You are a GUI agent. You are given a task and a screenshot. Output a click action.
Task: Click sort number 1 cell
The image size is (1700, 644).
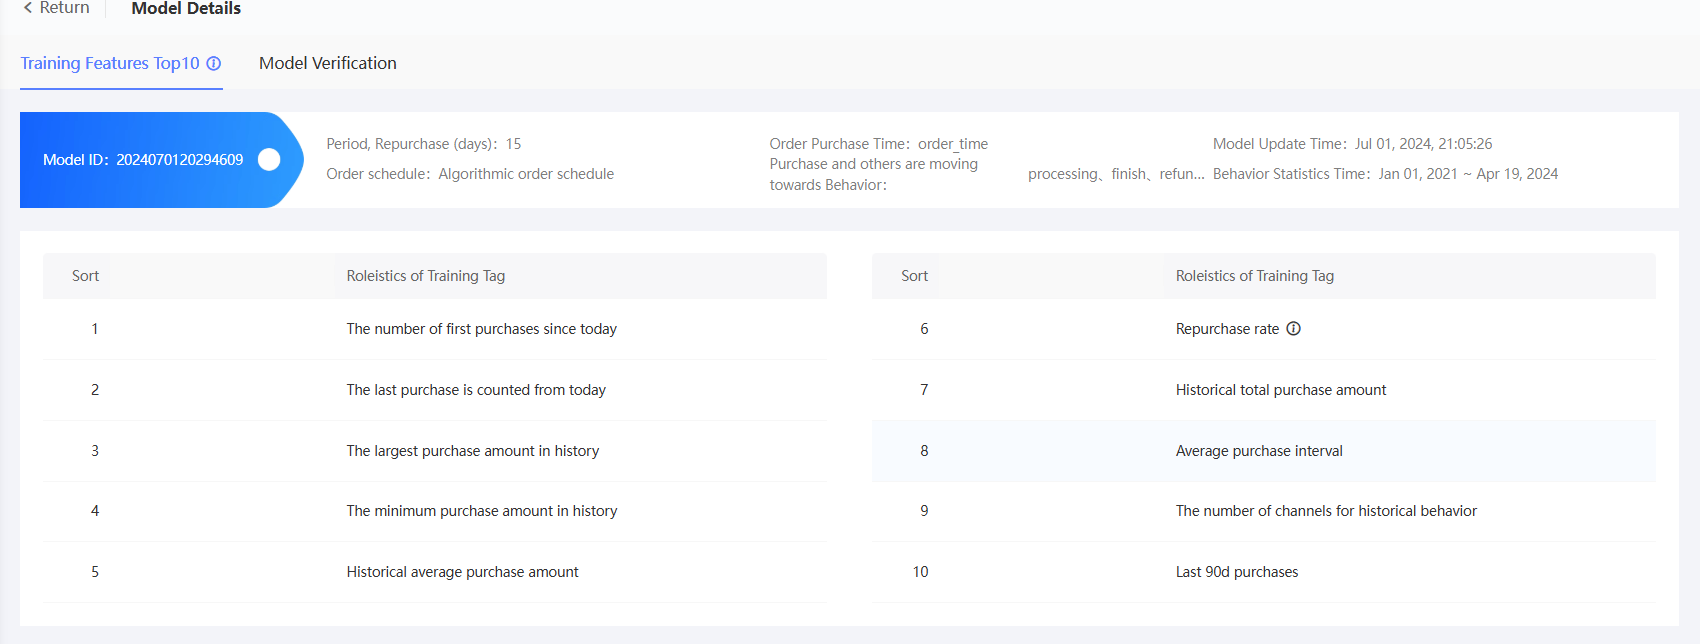pos(95,329)
